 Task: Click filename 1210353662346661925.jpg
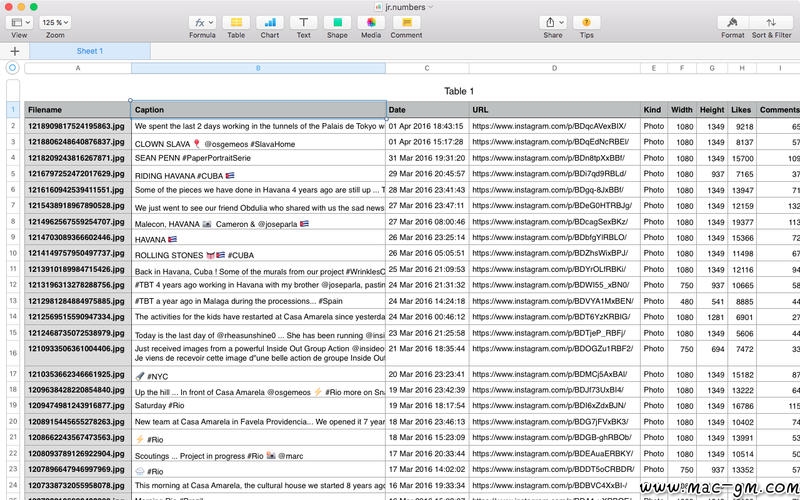pyautogui.click(x=78, y=374)
